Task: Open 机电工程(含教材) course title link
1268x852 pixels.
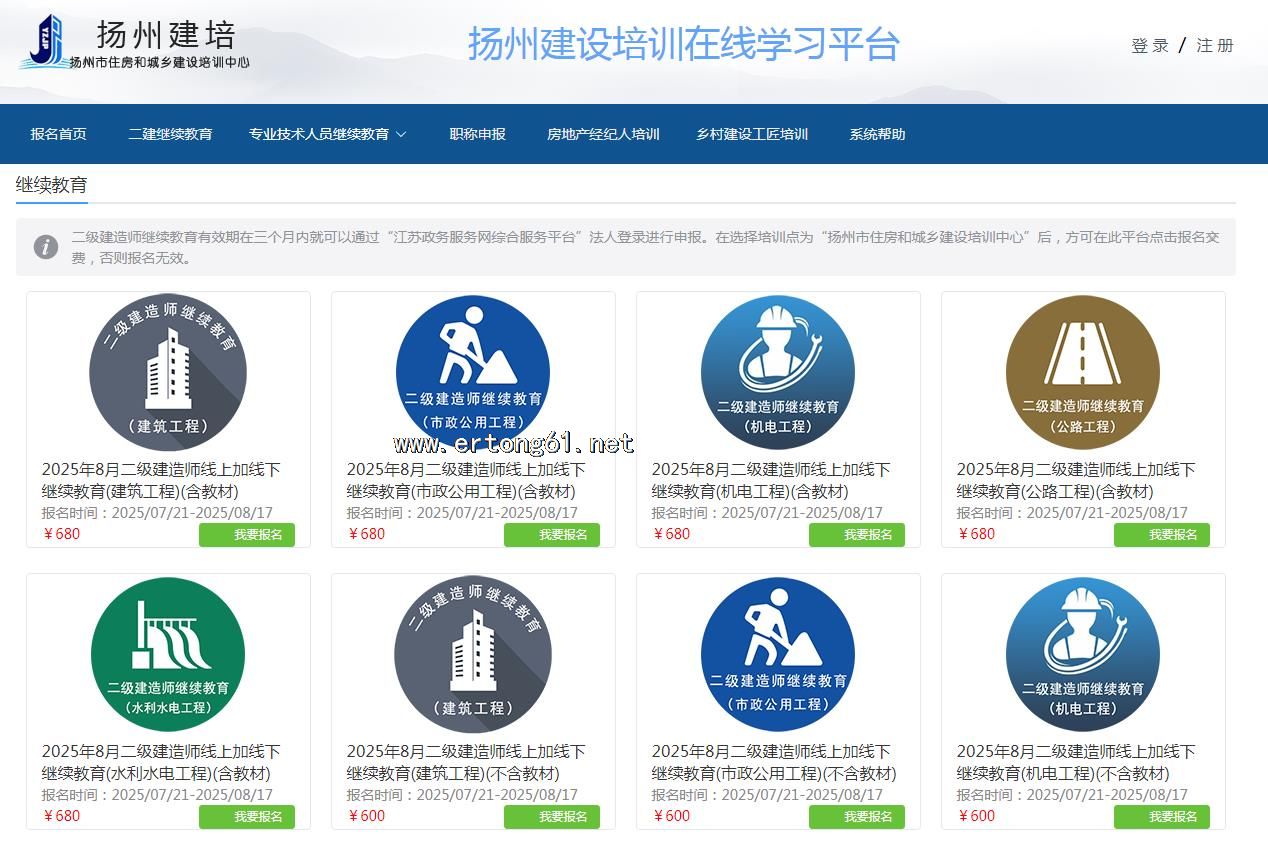Action: pyautogui.click(x=770, y=480)
